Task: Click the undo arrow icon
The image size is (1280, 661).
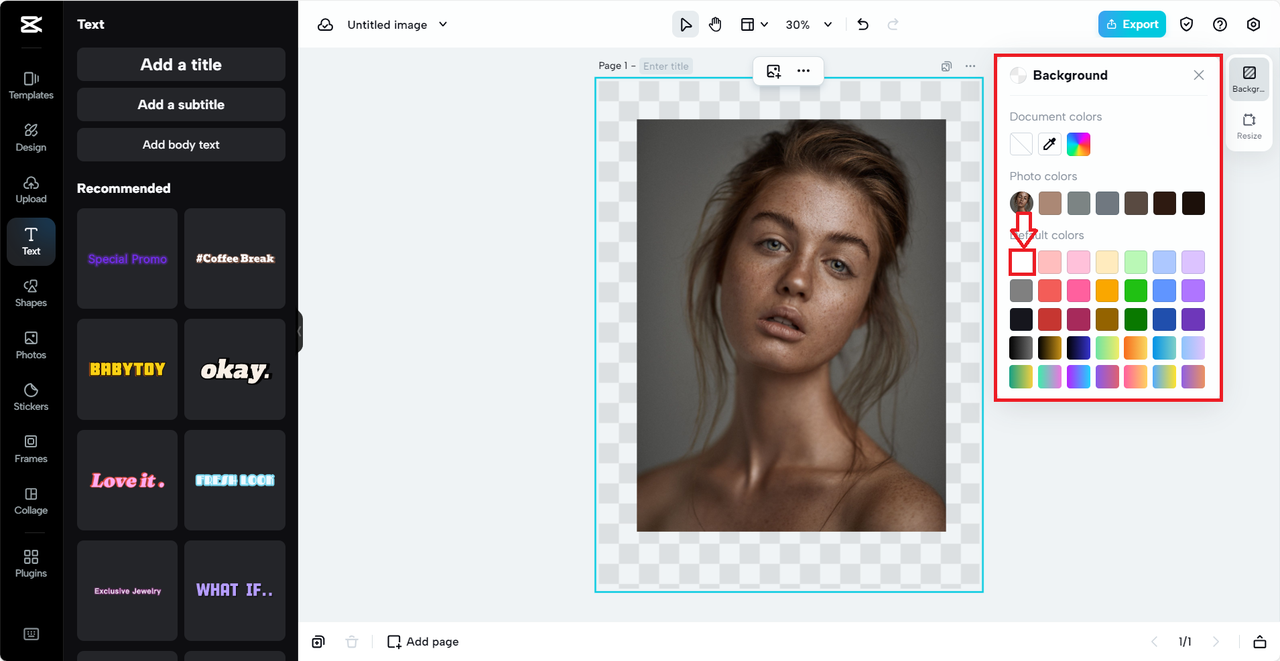Action: 863,25
